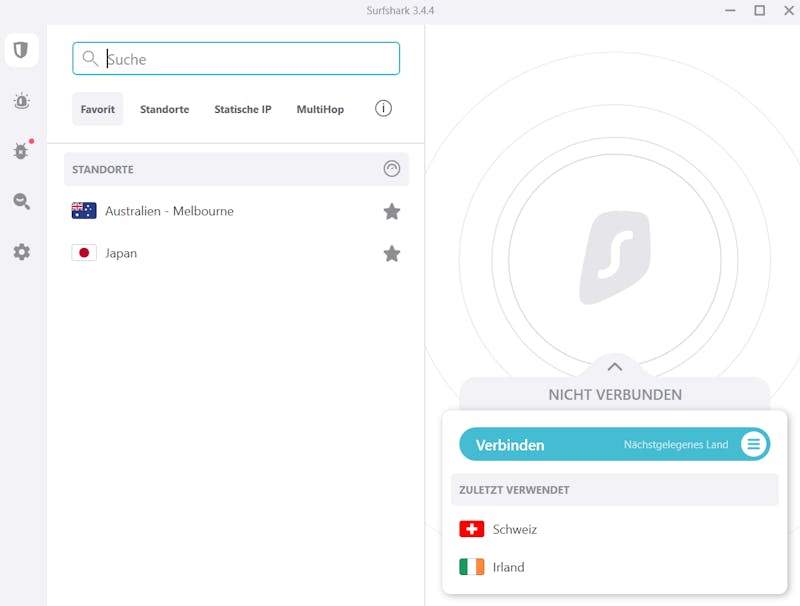Switch to the Standorte tab

164,109
